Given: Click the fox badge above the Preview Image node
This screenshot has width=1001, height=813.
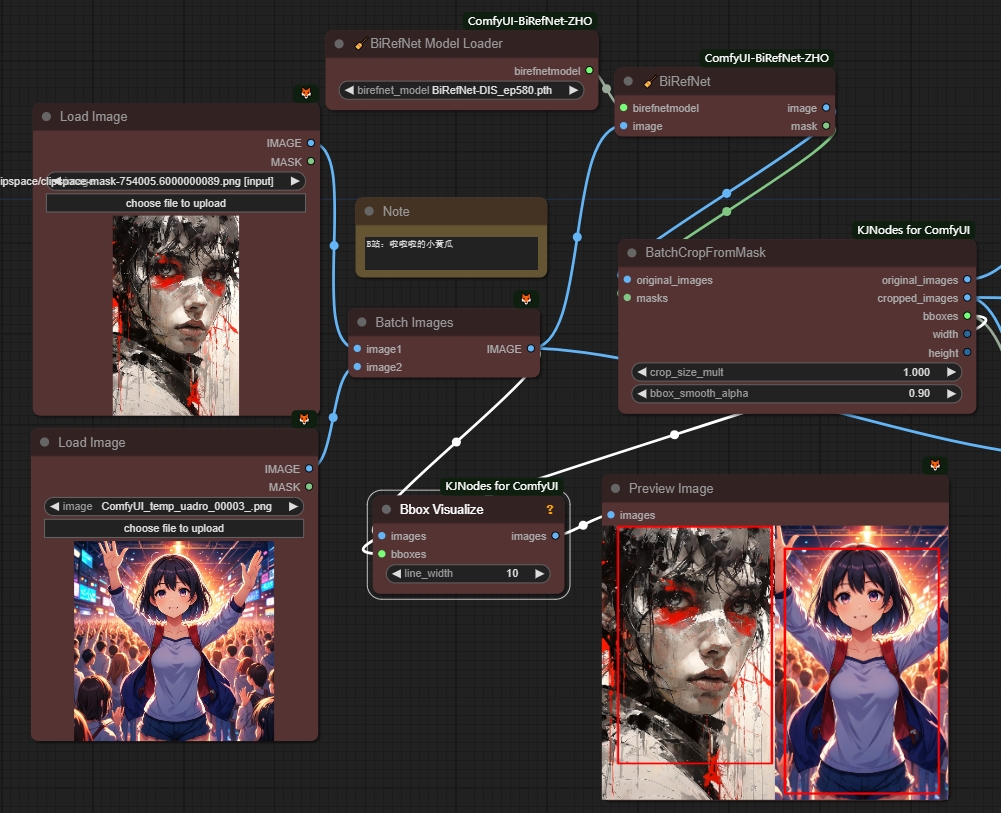Looking at the screenshot, I should (935, 466).
